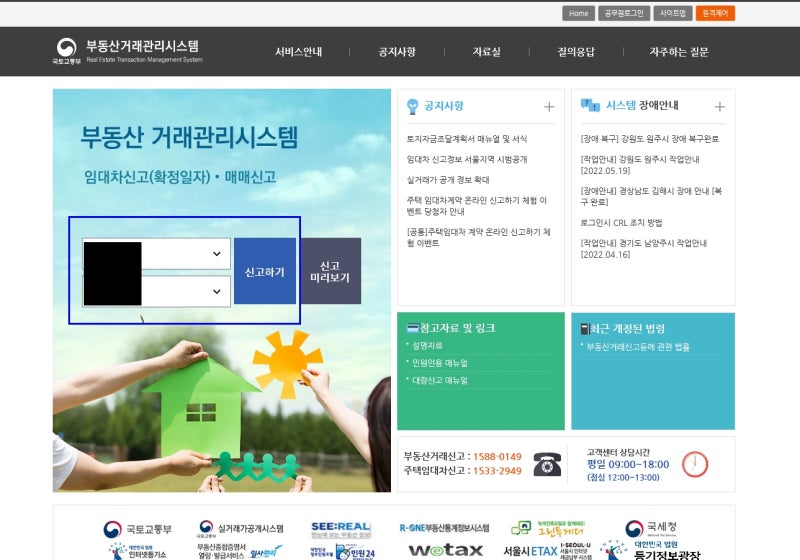Click phone number 1588-0149
The width and height of the screenshot is (800, 560).
pyautogui.click(x=497, y=456)
